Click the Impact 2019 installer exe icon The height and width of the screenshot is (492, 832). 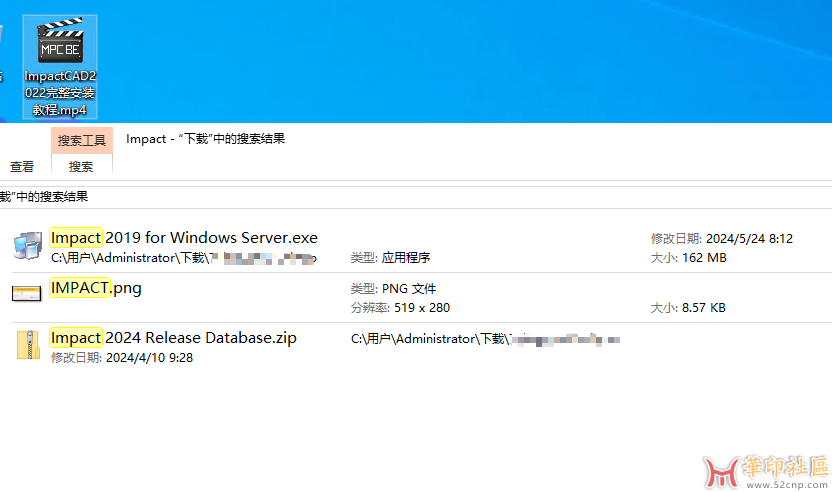pos(28,246)
